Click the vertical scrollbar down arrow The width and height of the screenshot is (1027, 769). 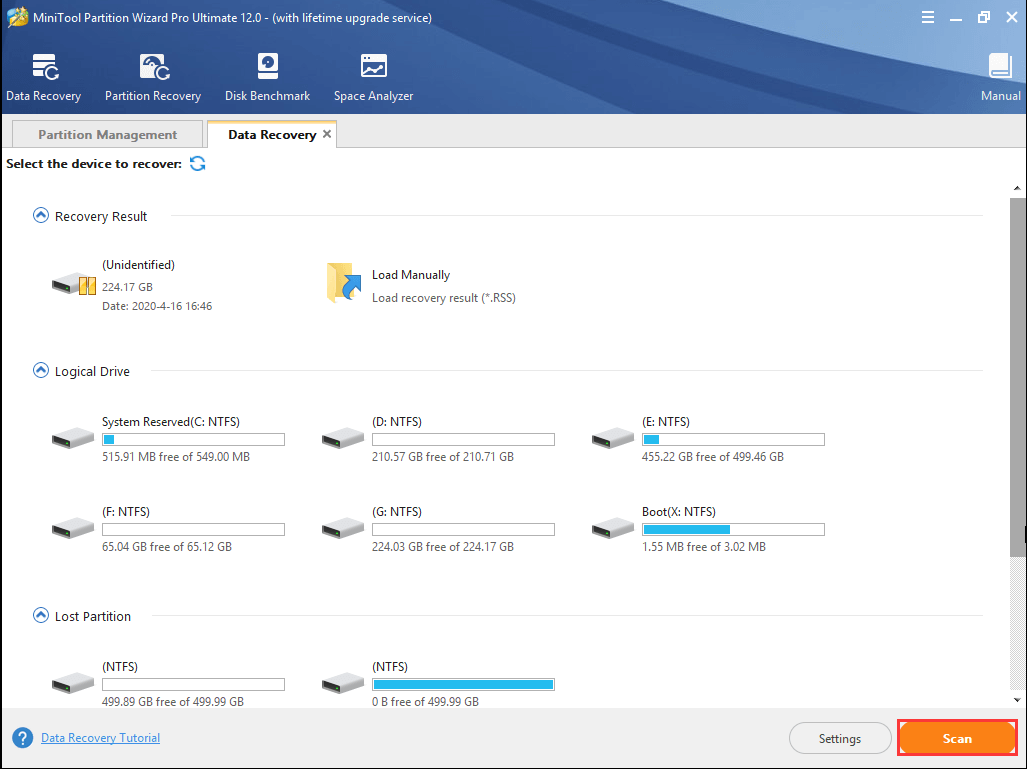[x=1017, y=700]
